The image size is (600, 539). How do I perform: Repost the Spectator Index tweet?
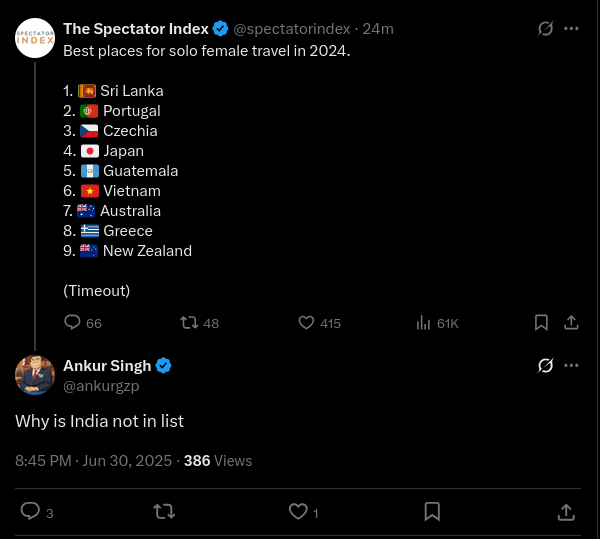point(199,323)
